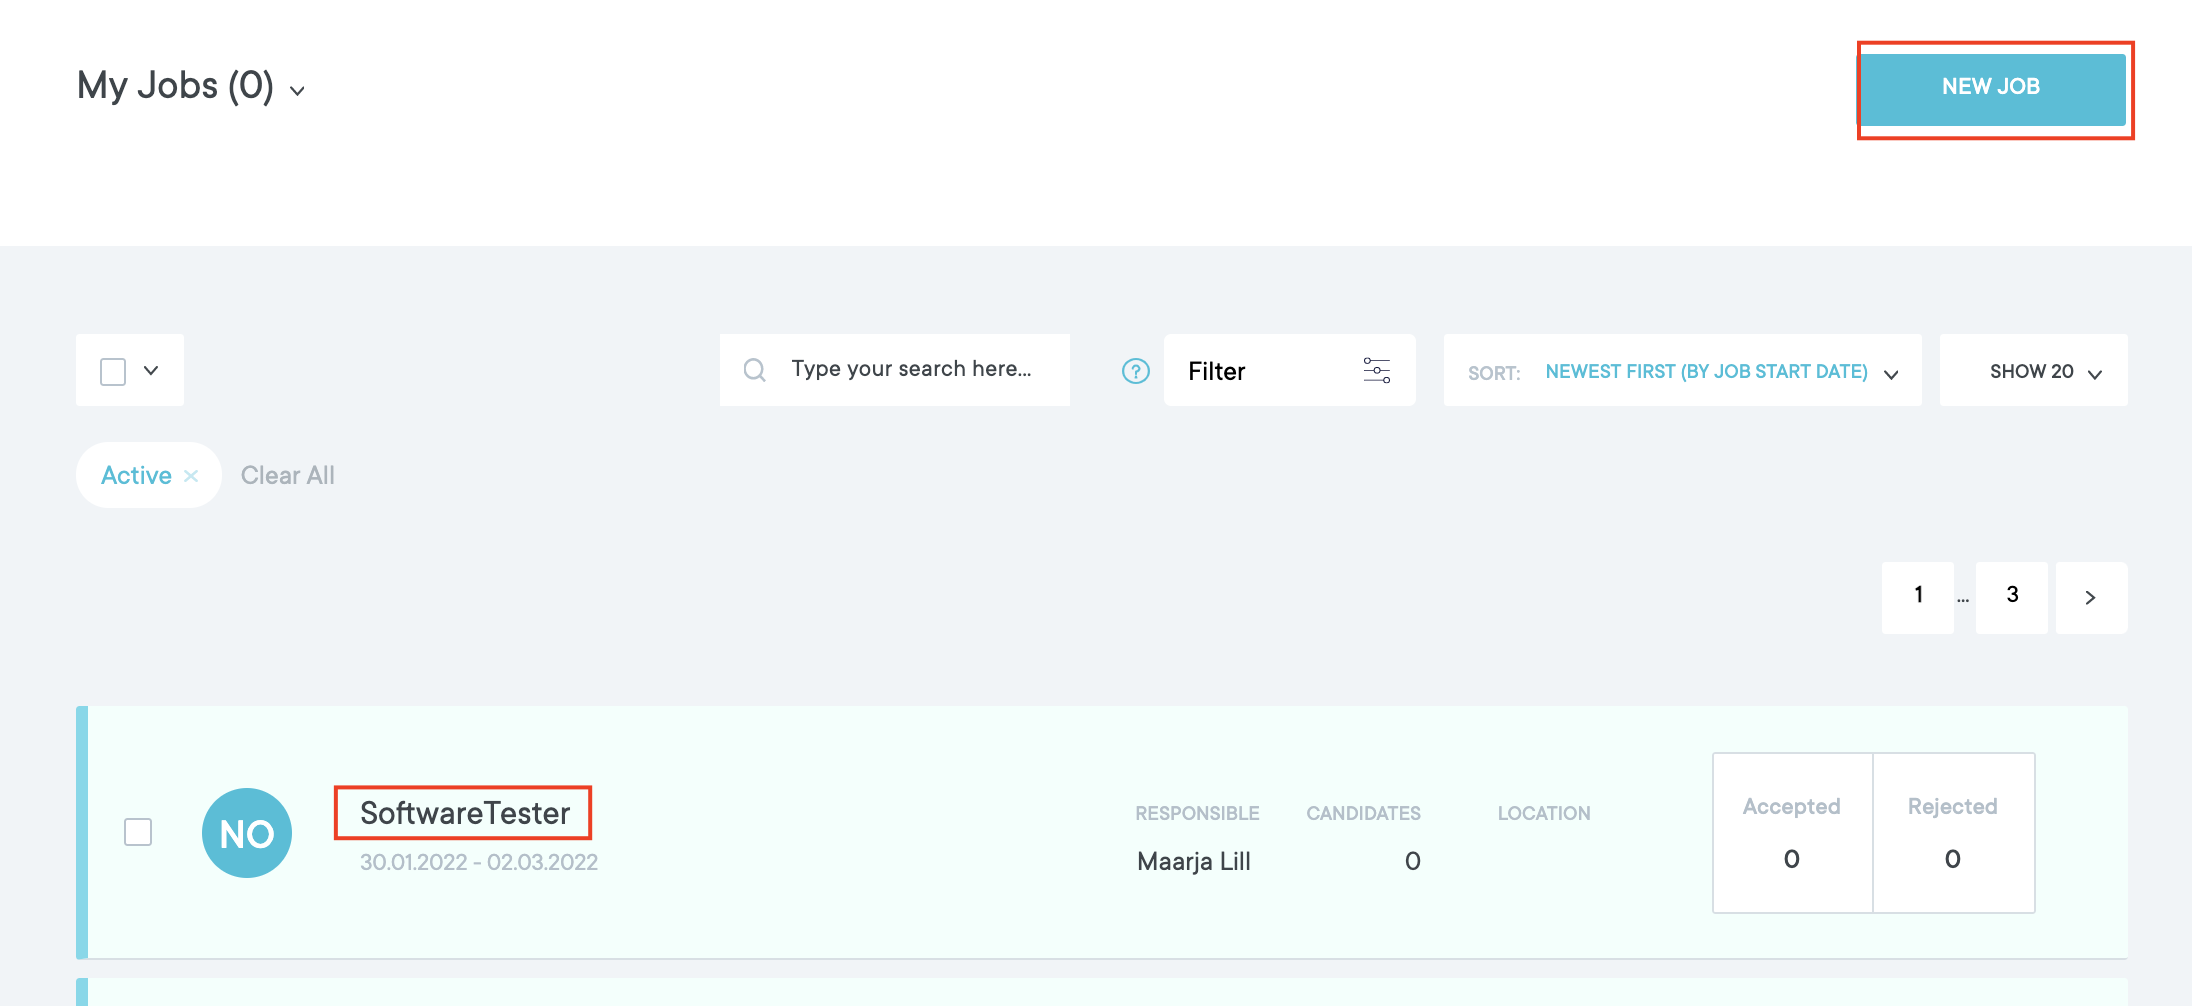This screenshot has height=1006, width=2192.
Task: Toggle the select-all jobs checkbox
Action: point(113,371)
